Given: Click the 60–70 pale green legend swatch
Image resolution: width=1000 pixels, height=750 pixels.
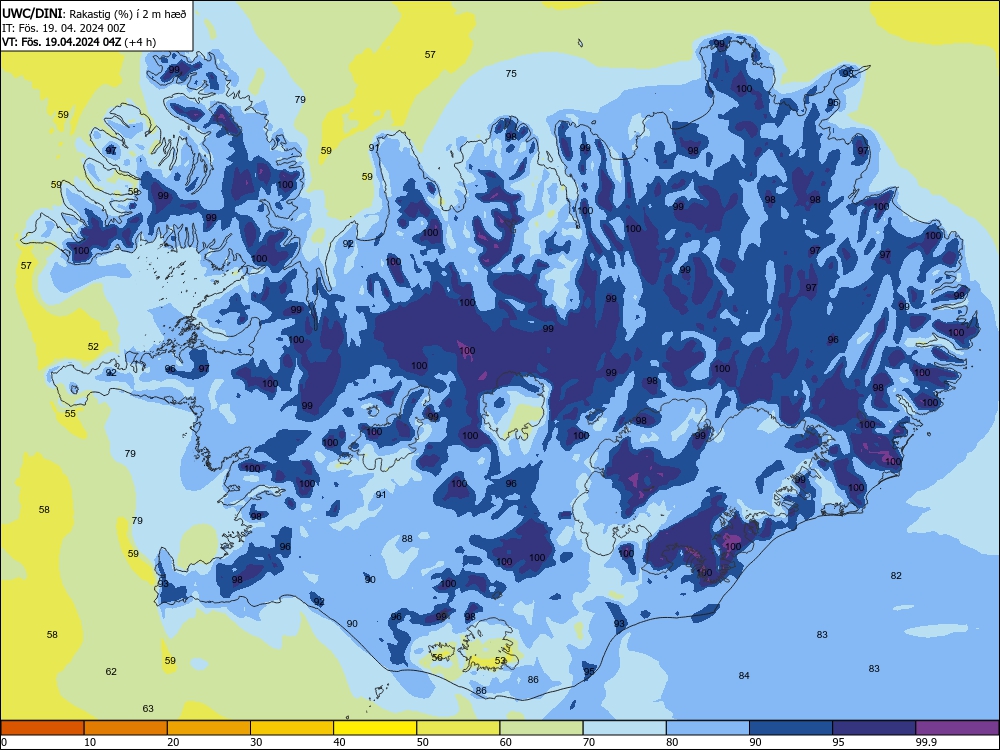Looking at the screenshot, I should coord(541,728).
